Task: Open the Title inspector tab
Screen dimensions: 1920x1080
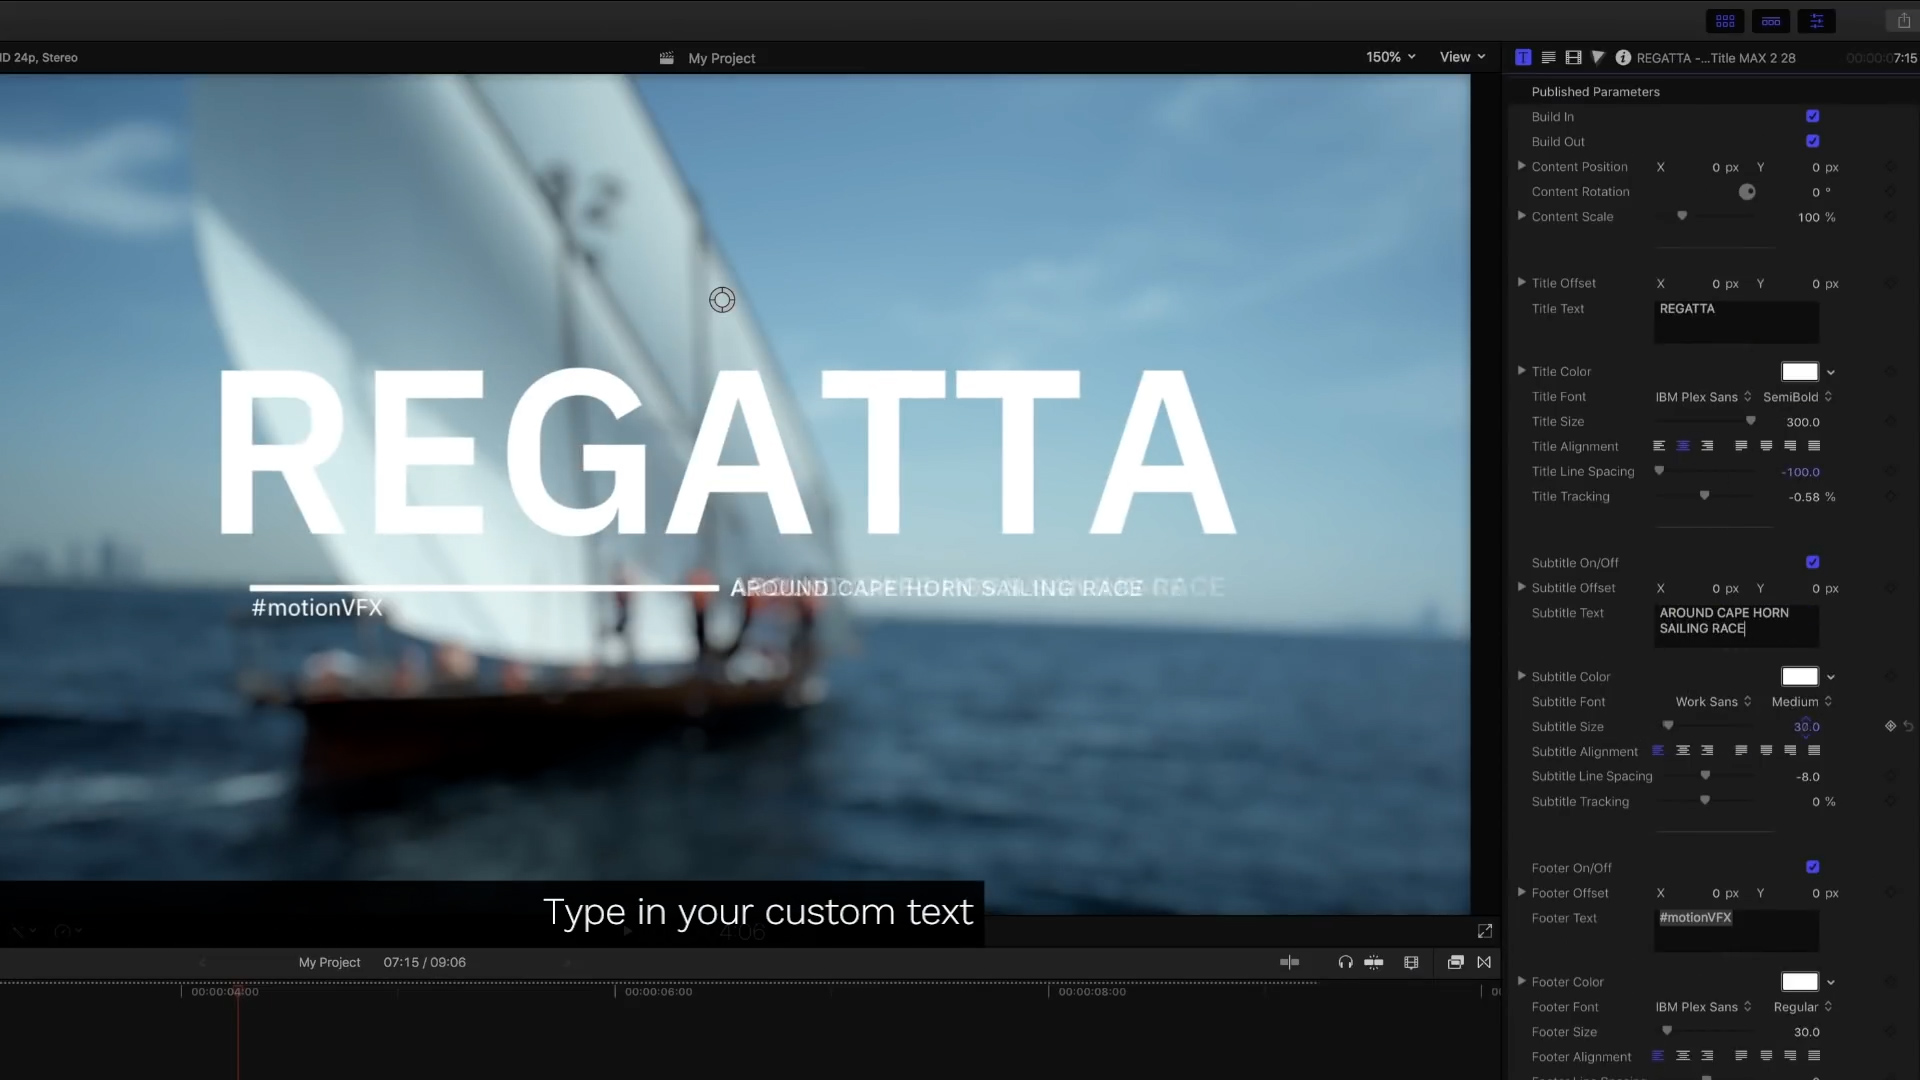Action: [1523, 58]
